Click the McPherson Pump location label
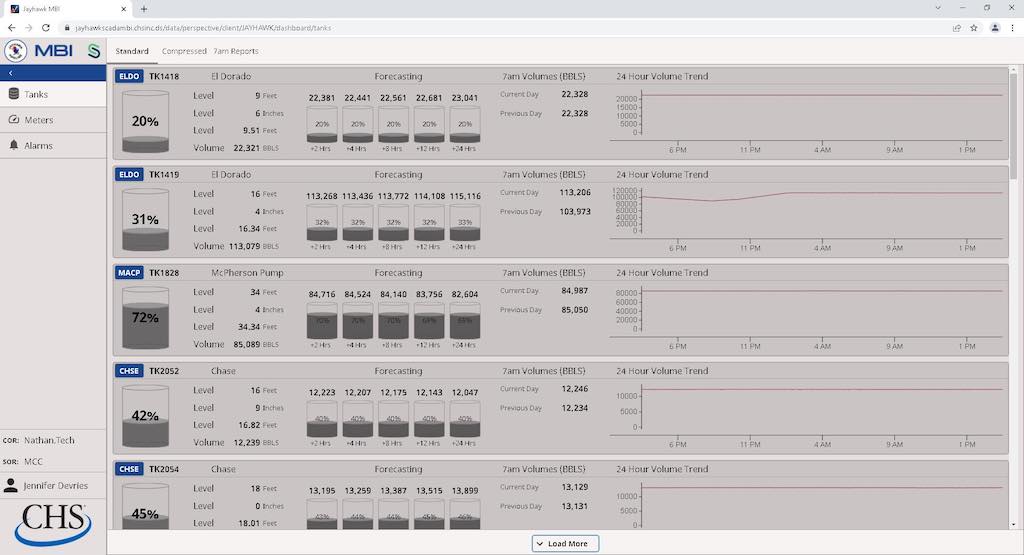 (247, 273)
